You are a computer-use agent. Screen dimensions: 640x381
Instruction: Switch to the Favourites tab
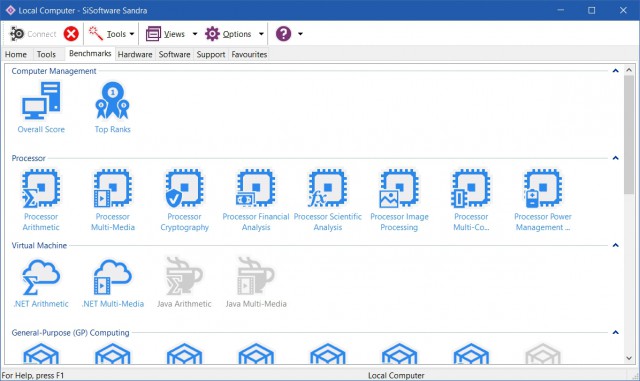point(249,54)
